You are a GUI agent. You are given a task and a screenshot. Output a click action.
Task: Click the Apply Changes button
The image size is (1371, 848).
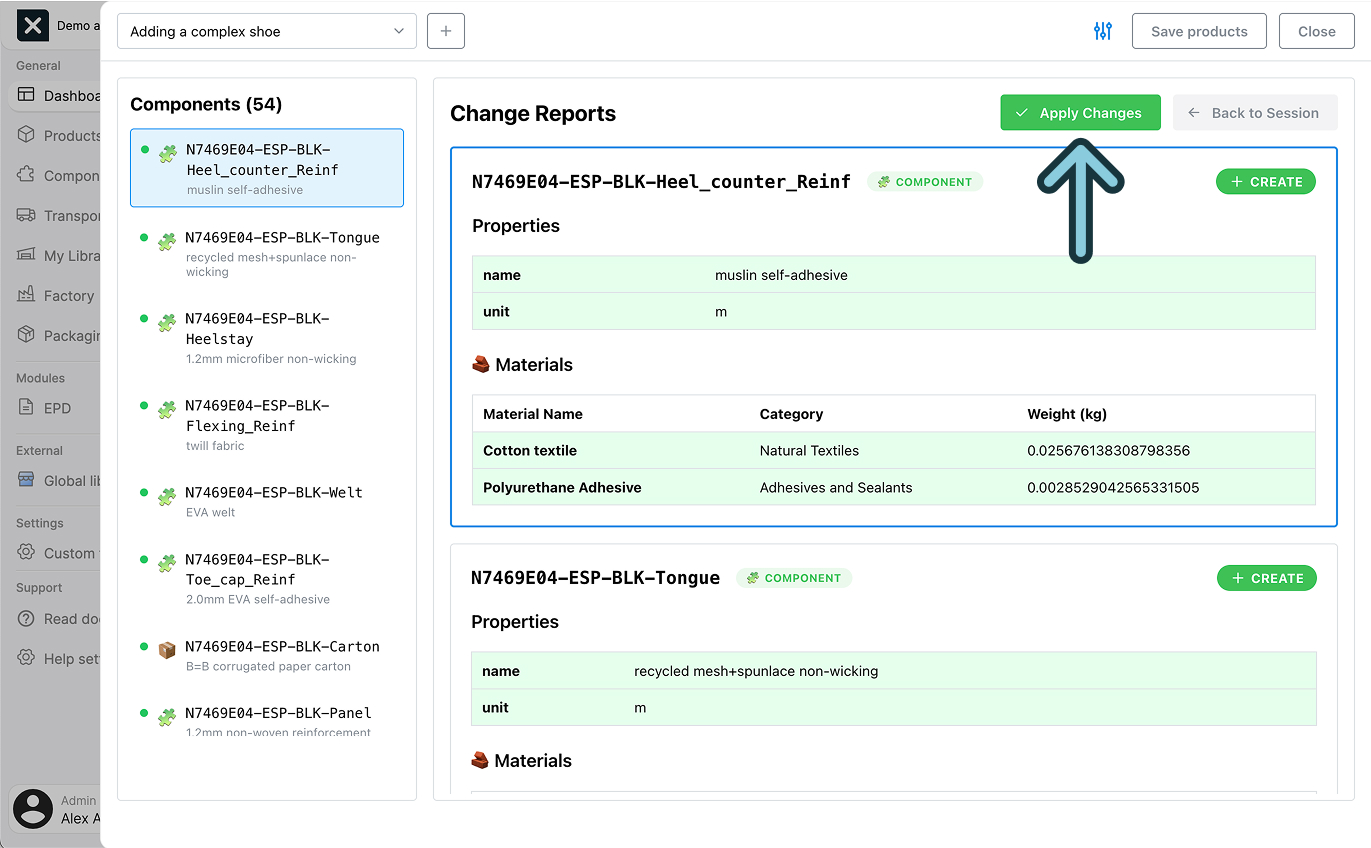tap(1080, 112)
